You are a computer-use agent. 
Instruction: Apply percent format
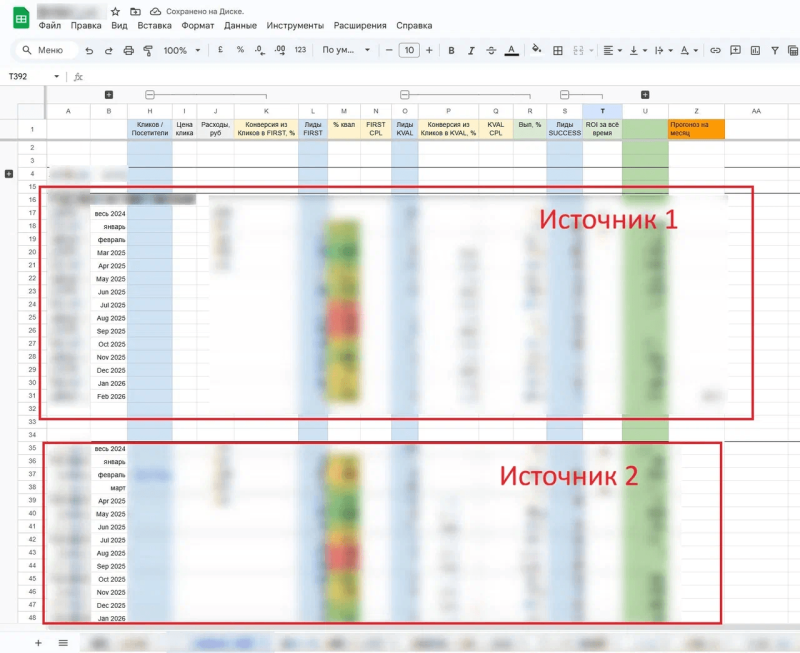(x=241, y=50)
